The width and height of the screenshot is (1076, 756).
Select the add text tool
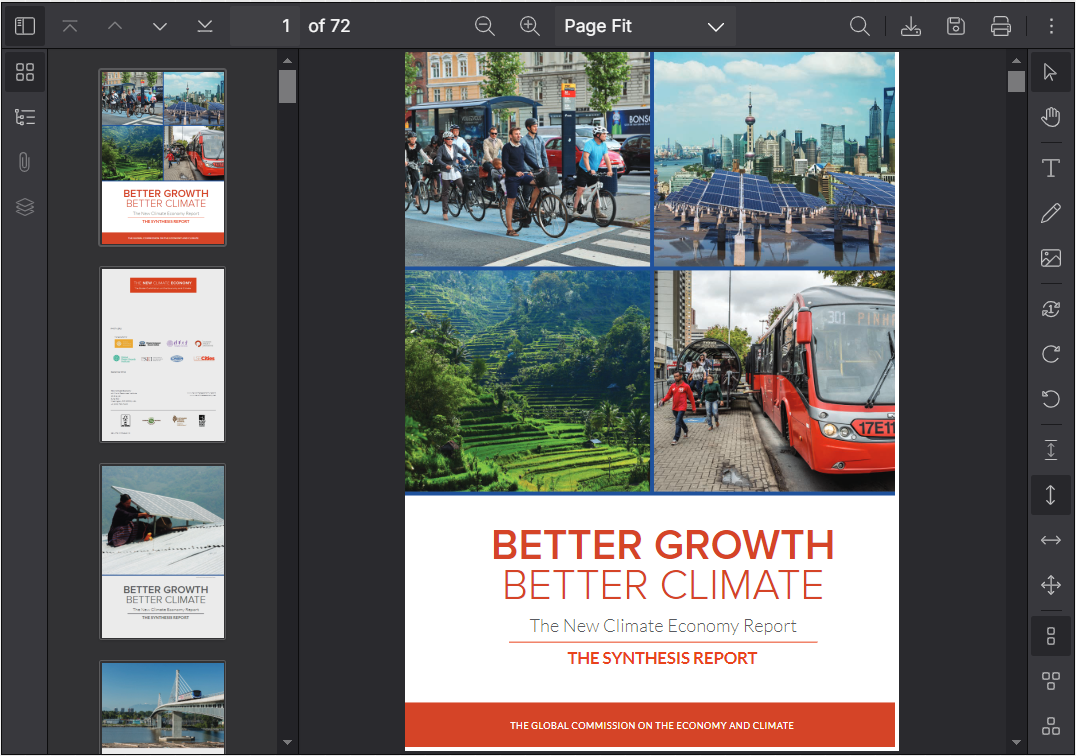(1050, 167)
